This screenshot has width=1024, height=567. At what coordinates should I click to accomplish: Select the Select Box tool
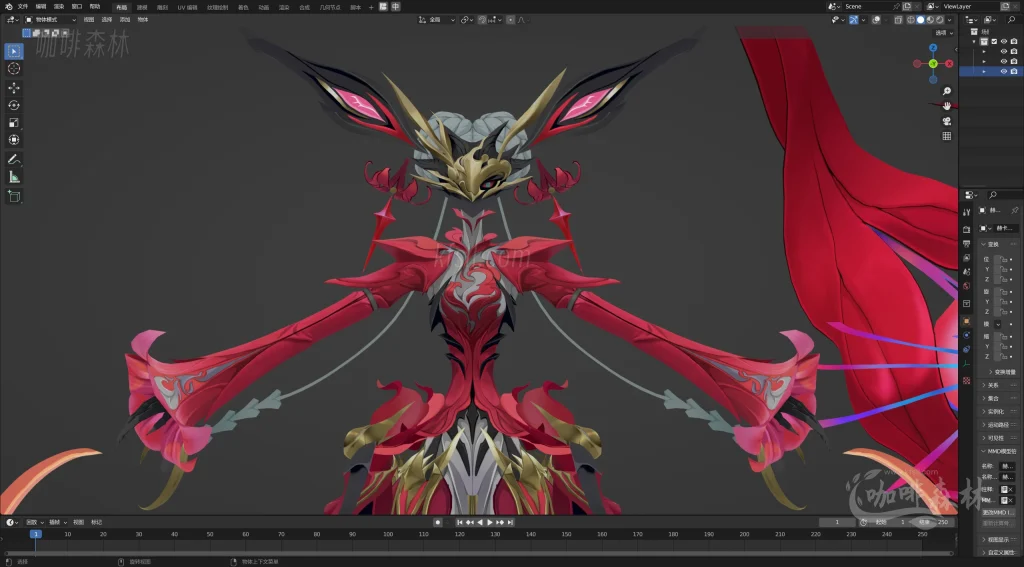14,51
